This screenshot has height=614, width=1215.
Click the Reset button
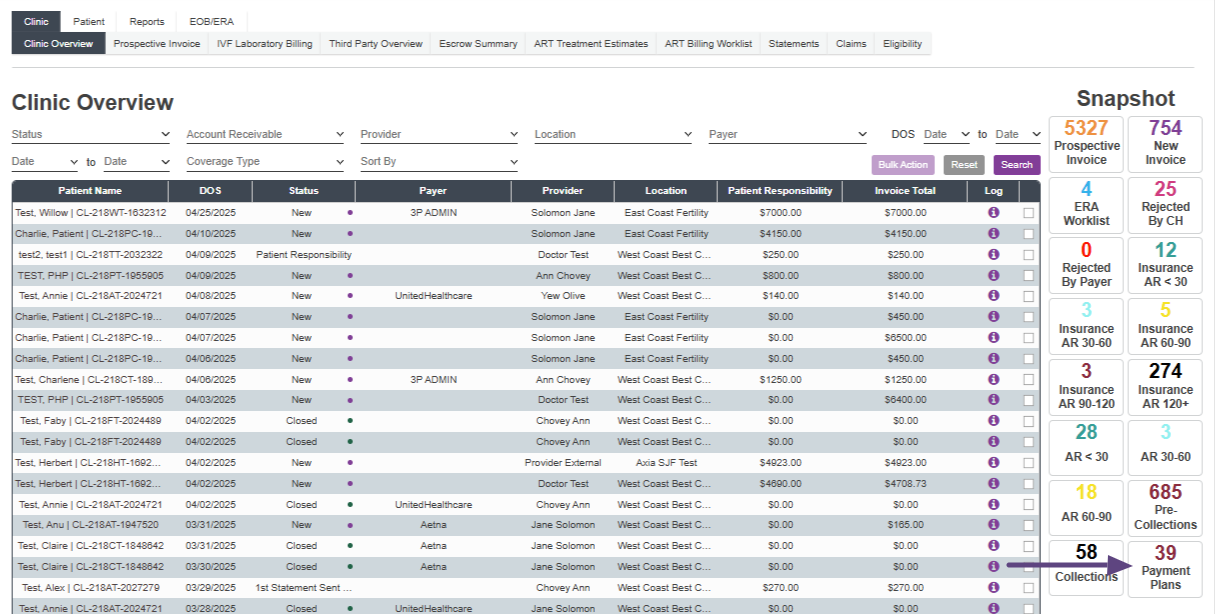(x=964, y=165)
